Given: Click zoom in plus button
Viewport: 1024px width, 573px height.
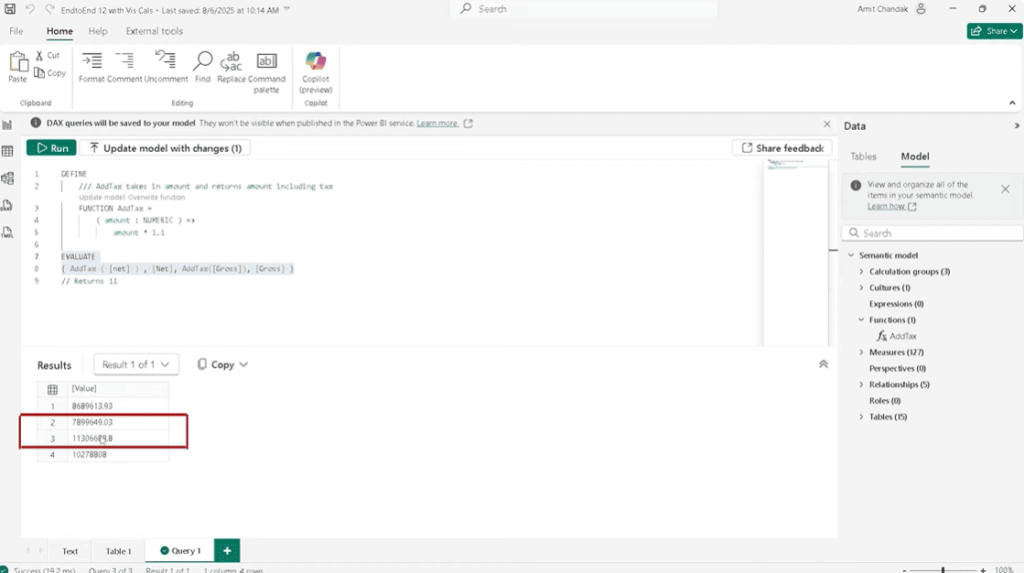Looking at the screenshot, I should [983, 570].
